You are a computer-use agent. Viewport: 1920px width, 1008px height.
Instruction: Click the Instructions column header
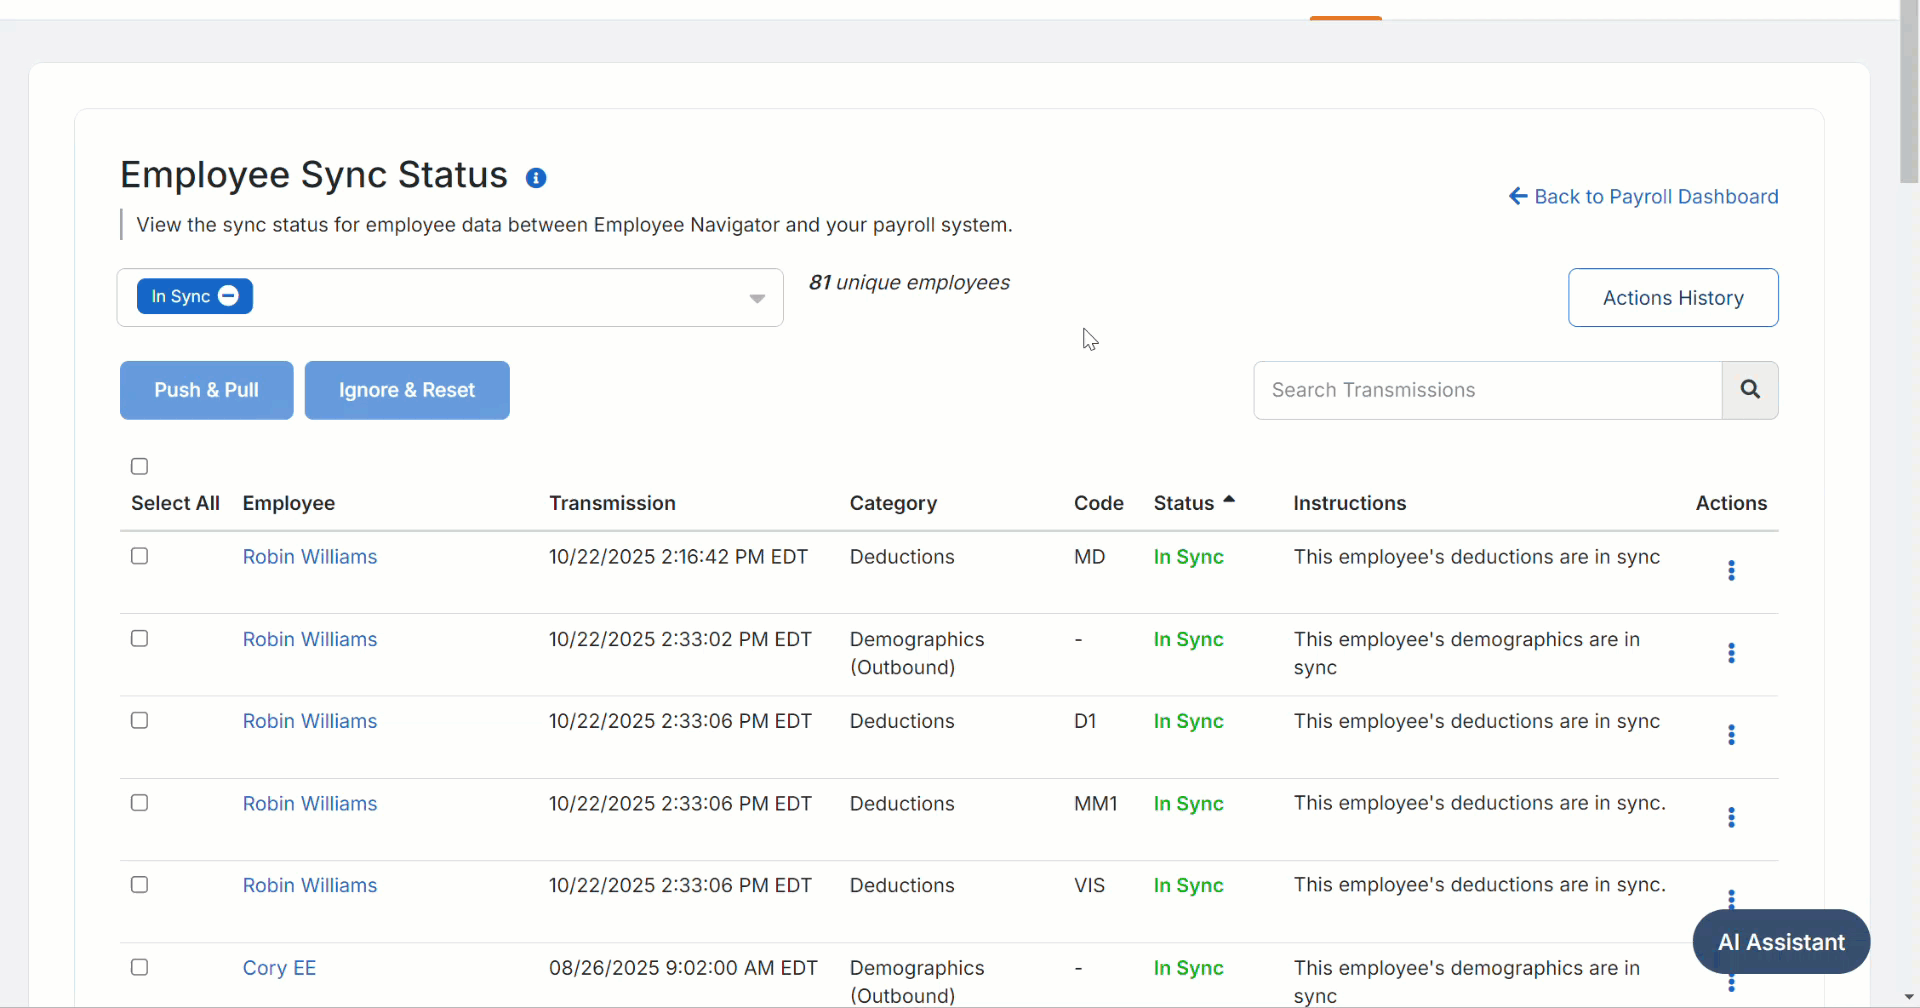point(1350,503)
